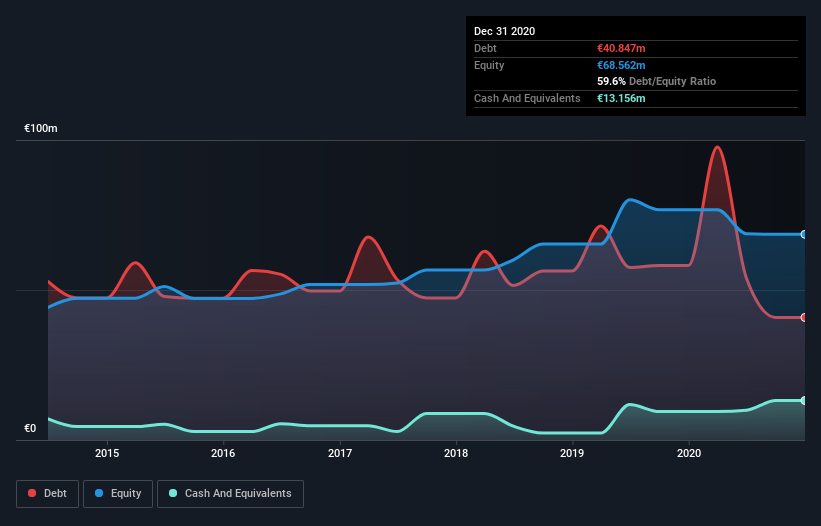Click the 2020 debt peak on chart
Image resolution: width=821 pixels, height=526 pixels.
(717, 148)
